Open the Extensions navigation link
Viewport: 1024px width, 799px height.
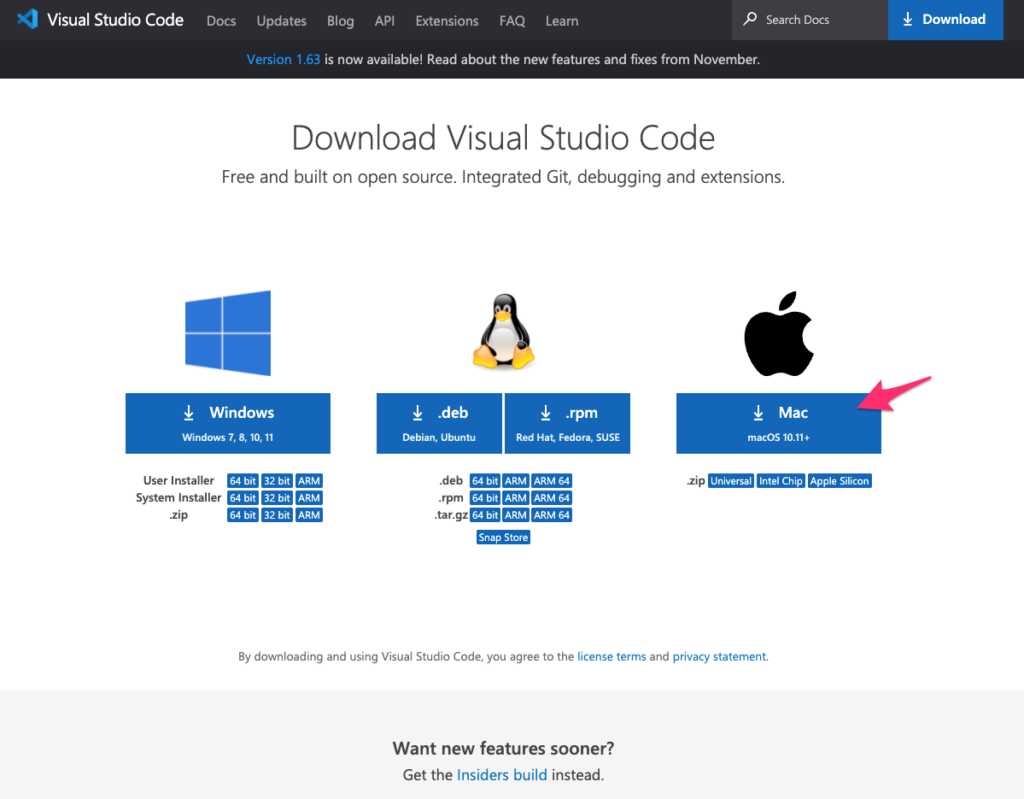click(x=447, y=21)
